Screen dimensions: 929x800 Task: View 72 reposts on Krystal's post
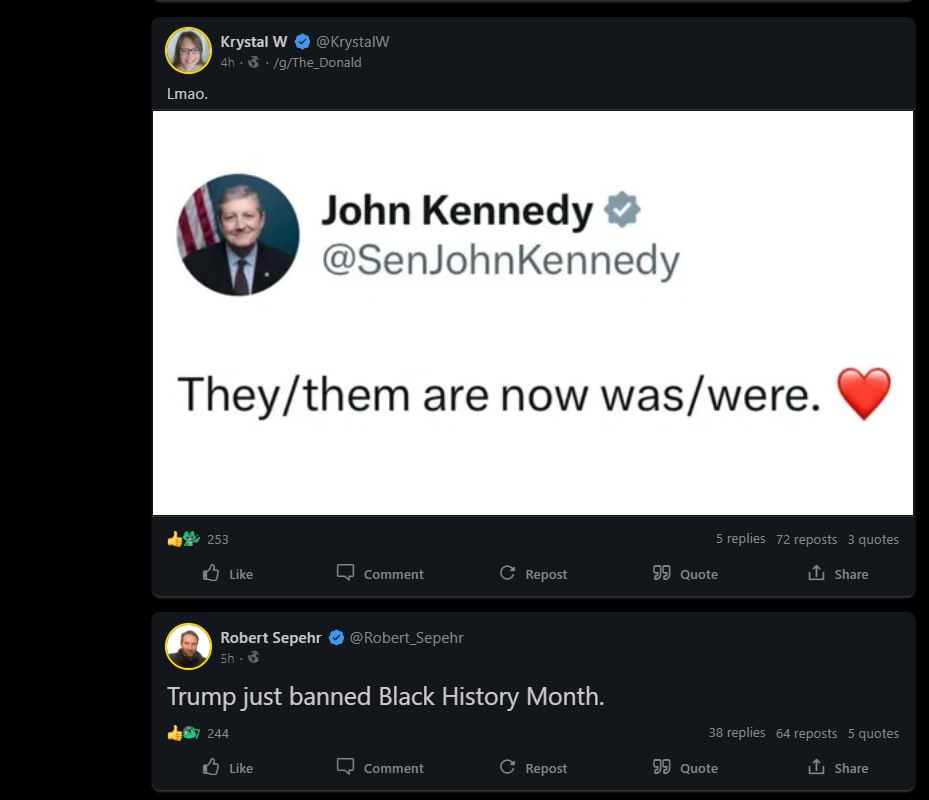(806, 539)
